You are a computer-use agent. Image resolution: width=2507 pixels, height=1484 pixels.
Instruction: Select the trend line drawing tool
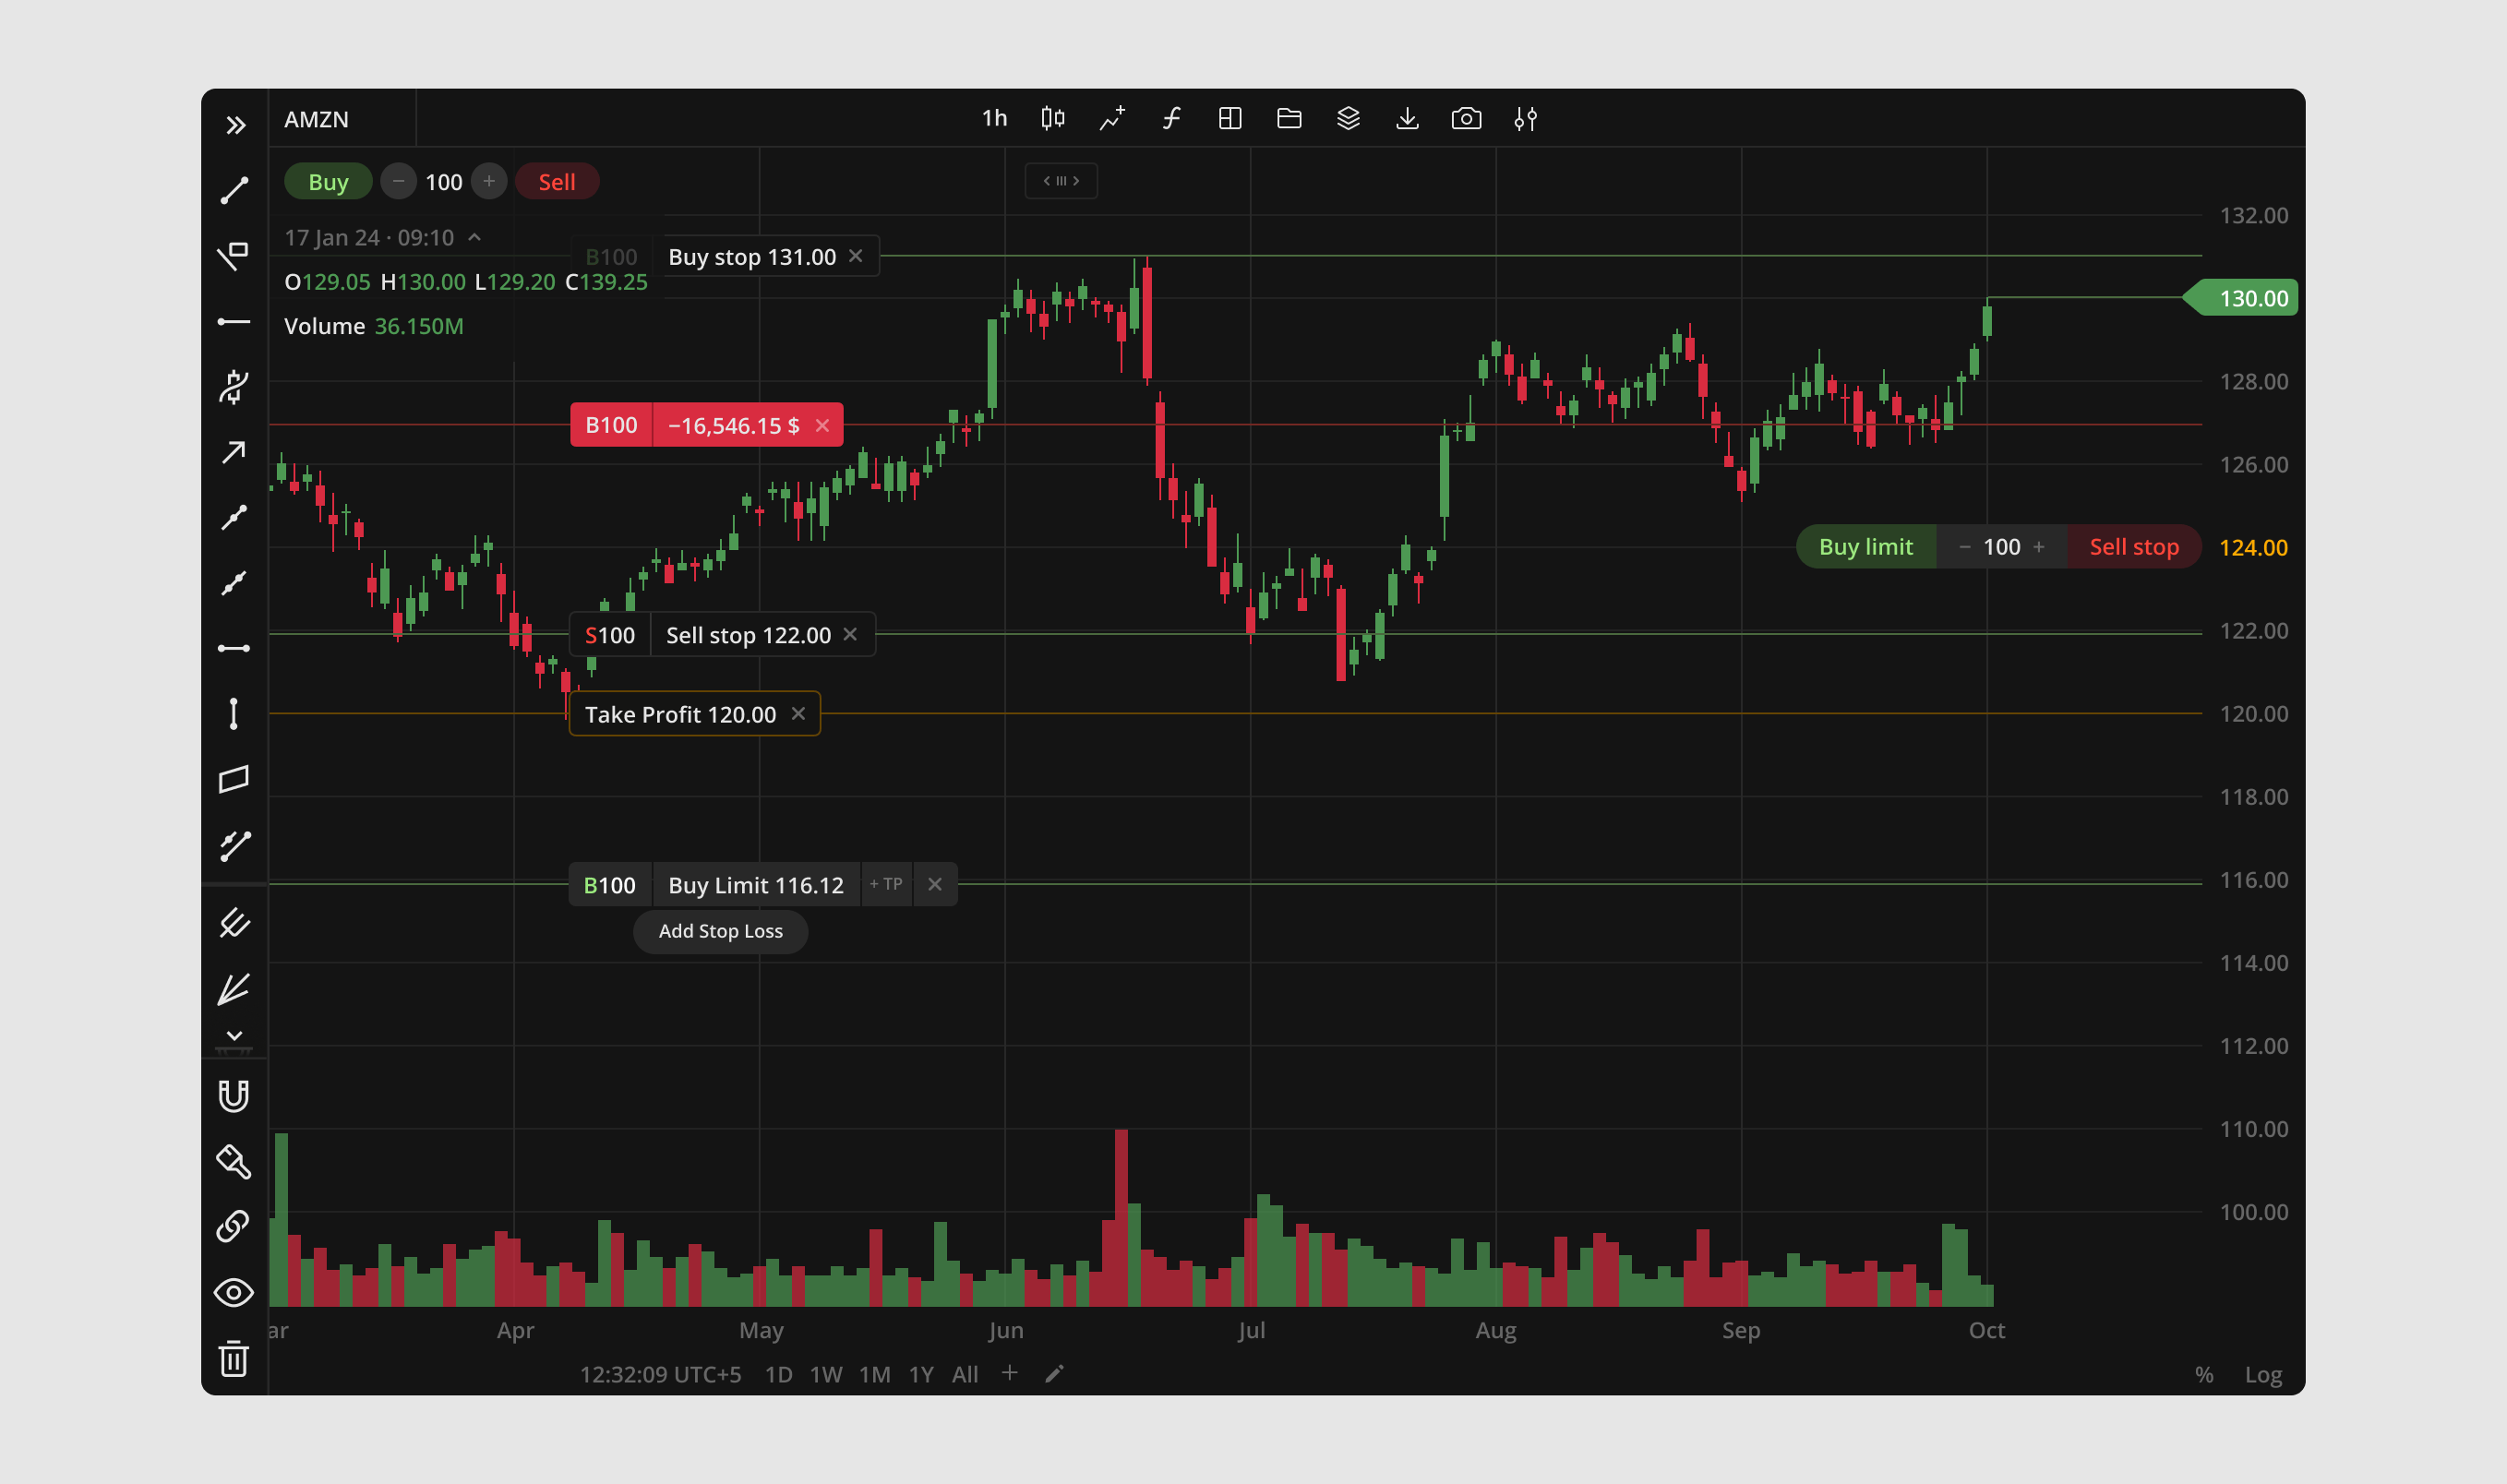[x=234, y=190]
